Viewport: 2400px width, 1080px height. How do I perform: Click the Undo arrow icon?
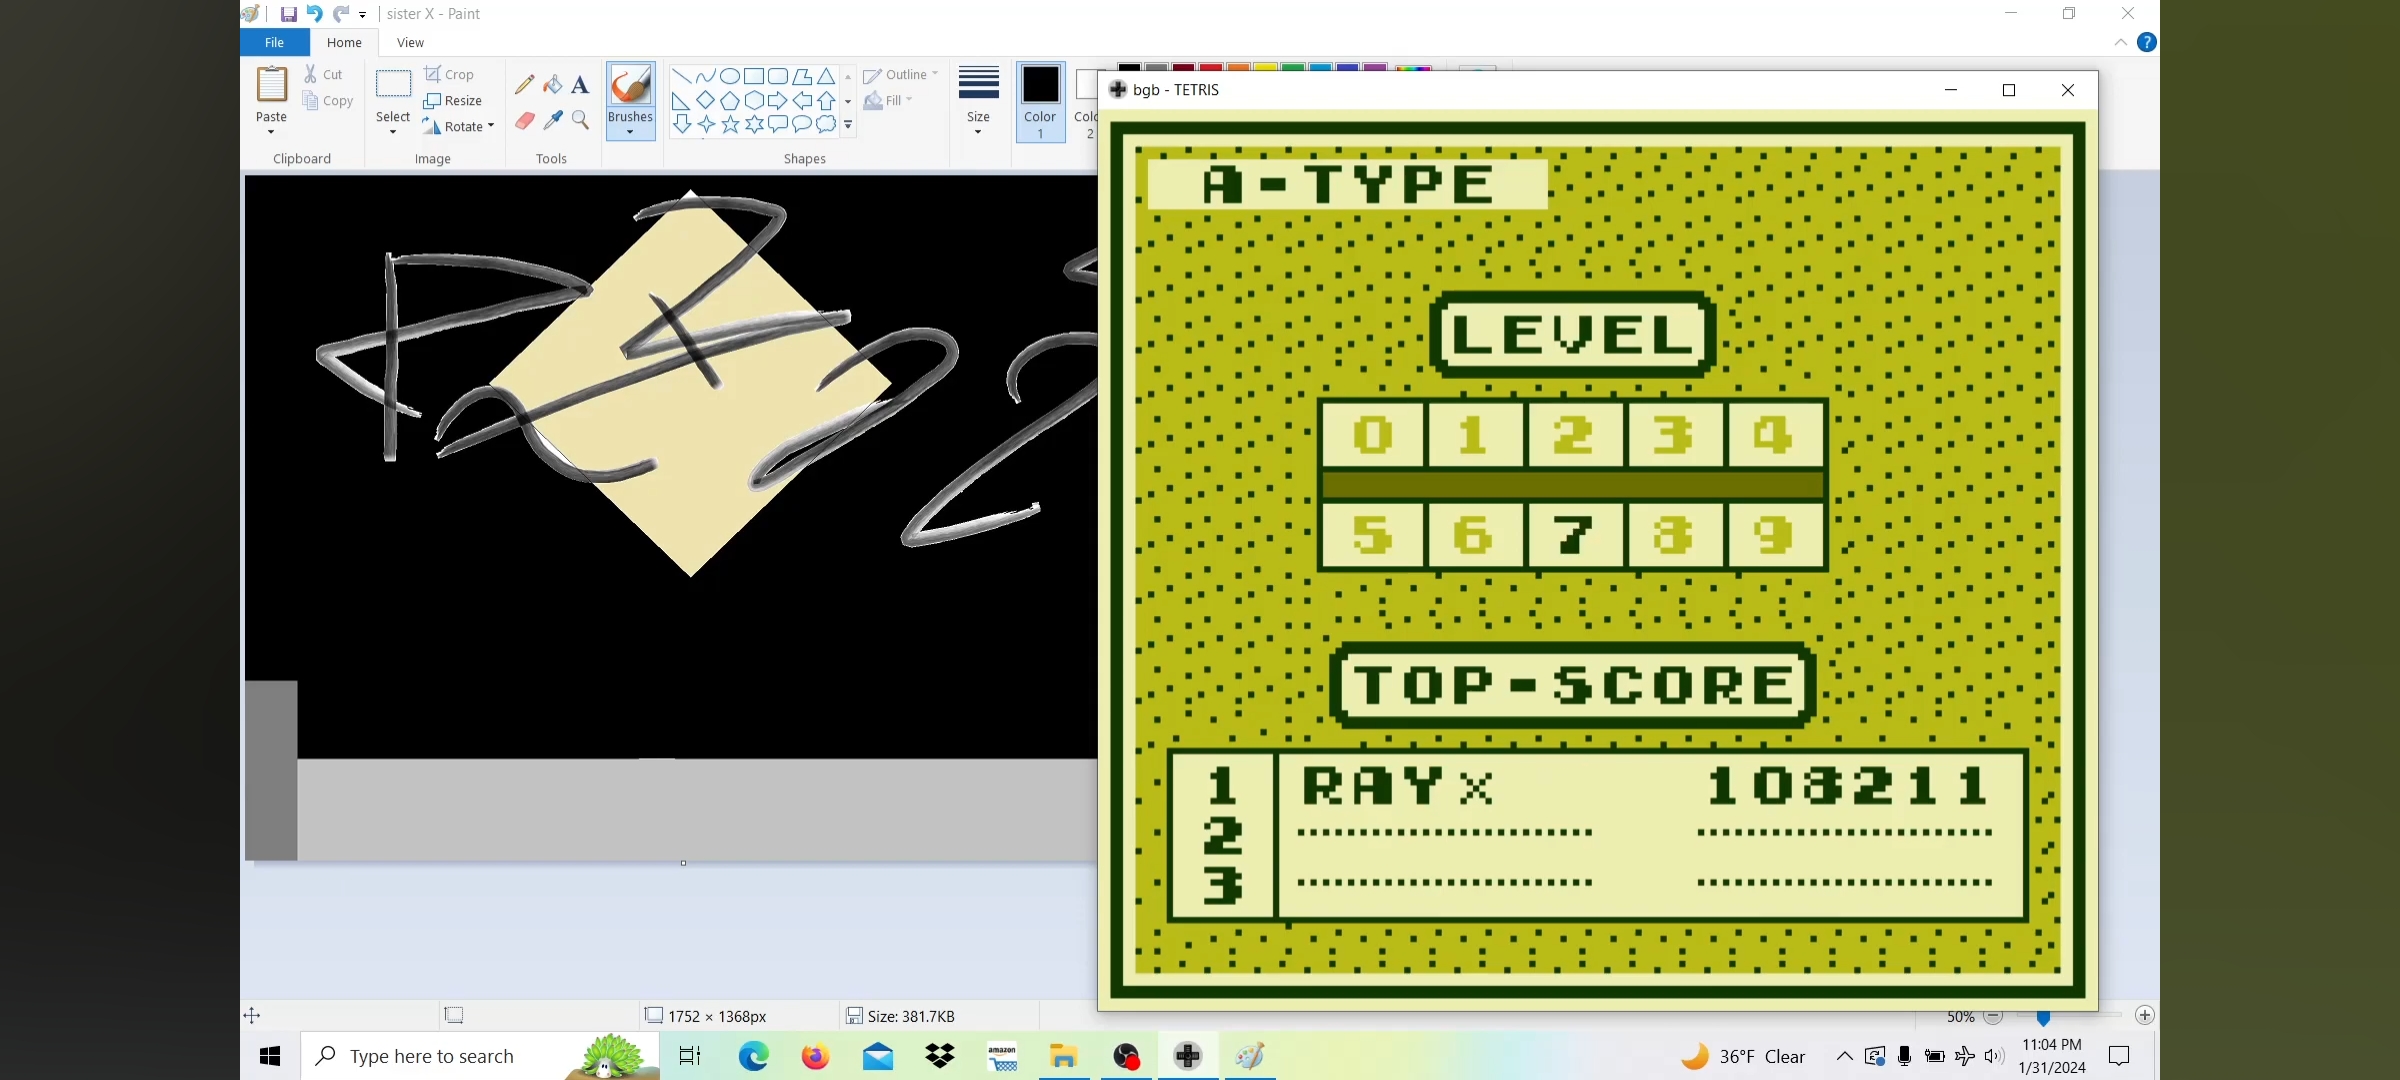tap(314, 14)
